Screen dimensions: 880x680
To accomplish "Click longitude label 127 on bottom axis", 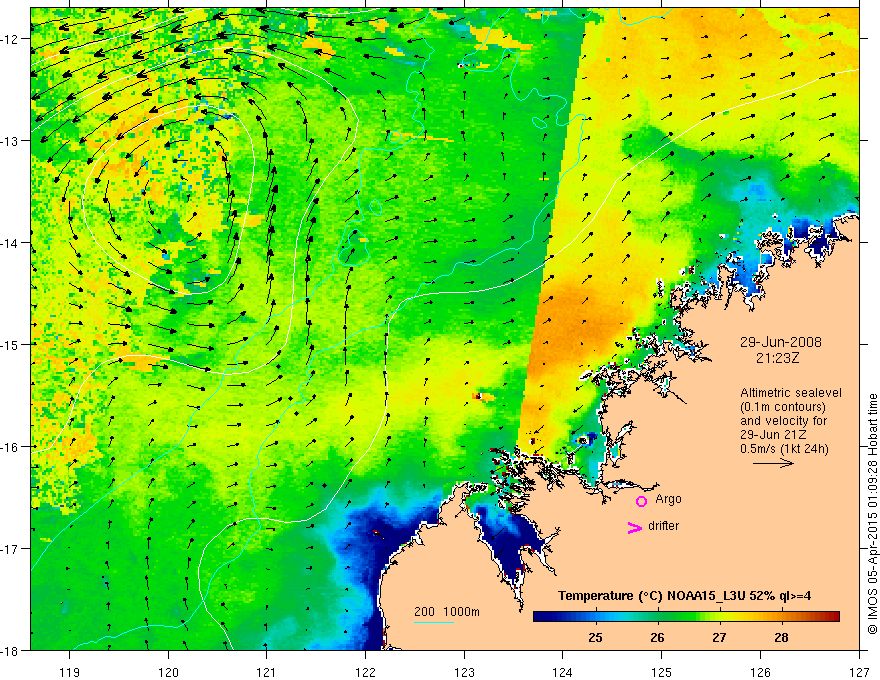I will [859, 672].
